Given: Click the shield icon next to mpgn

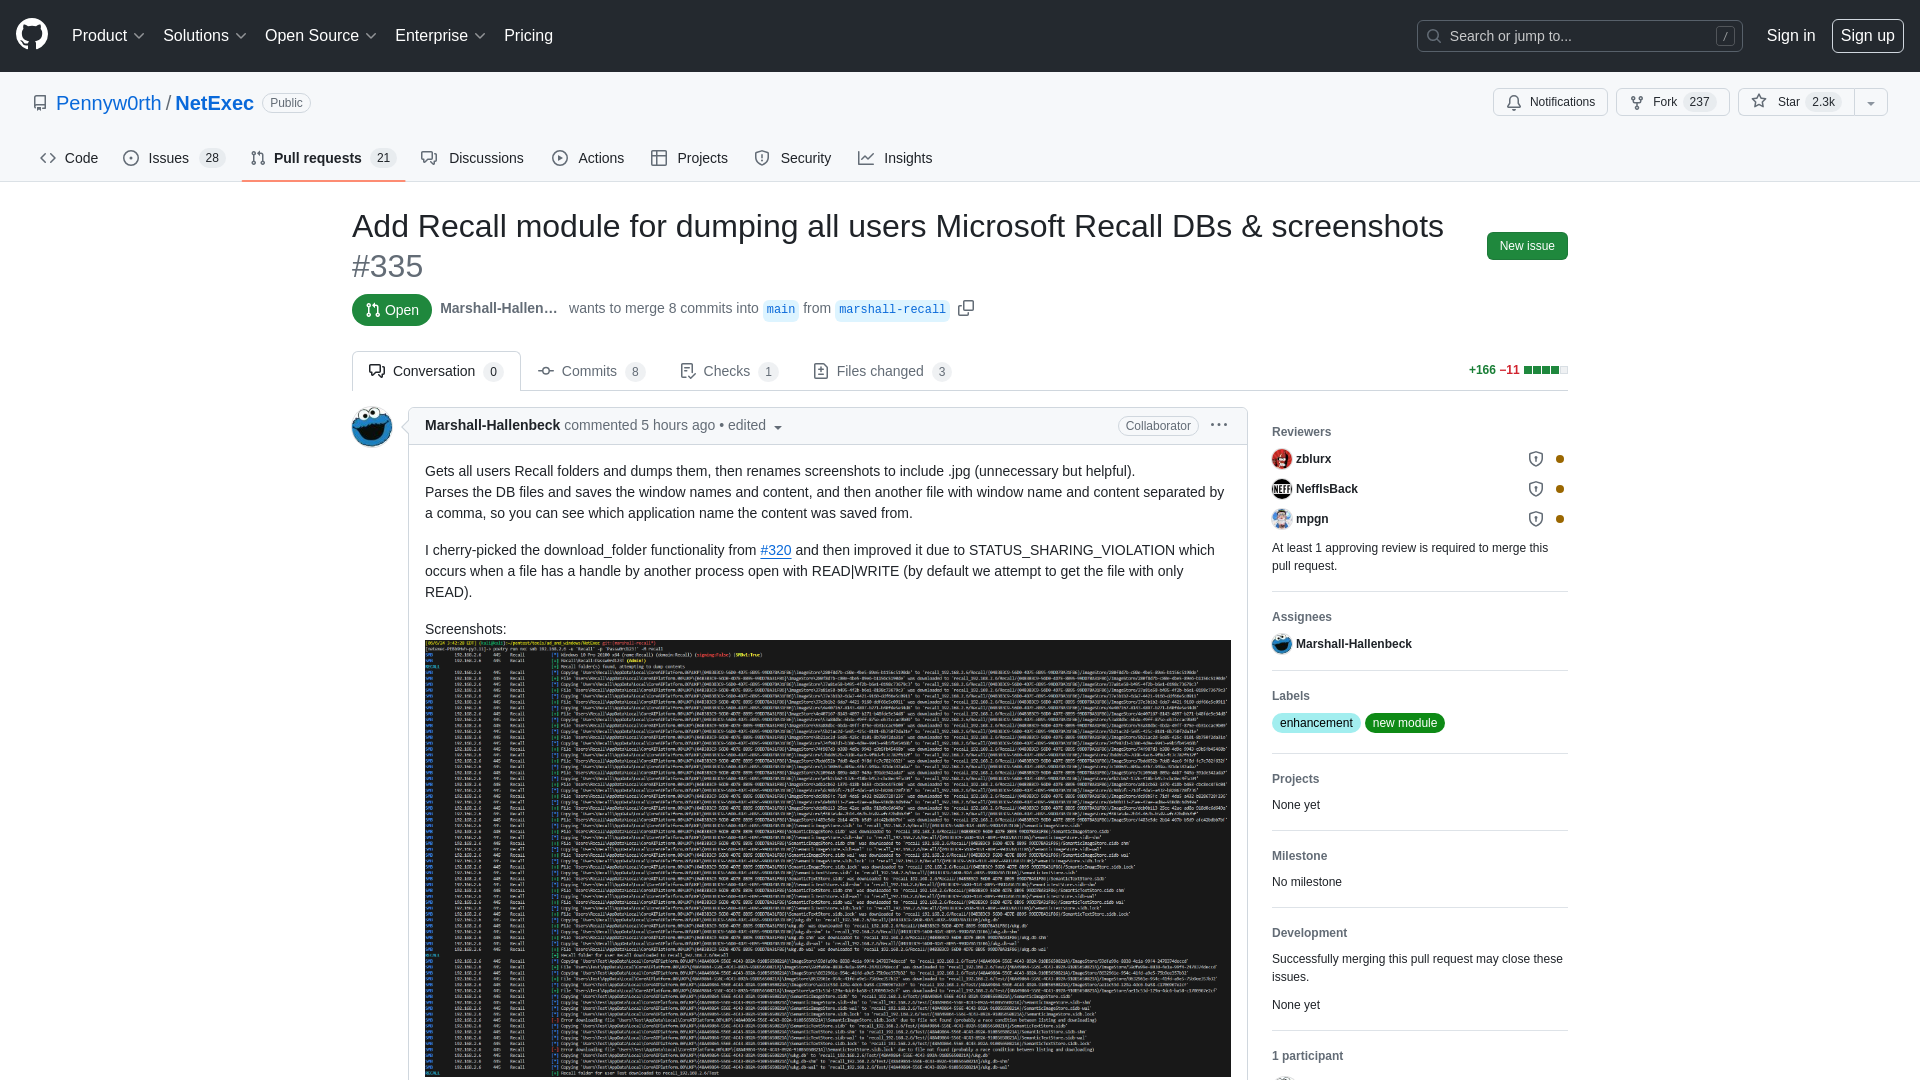Looking at the screenshot, I should click(1536, 519).
